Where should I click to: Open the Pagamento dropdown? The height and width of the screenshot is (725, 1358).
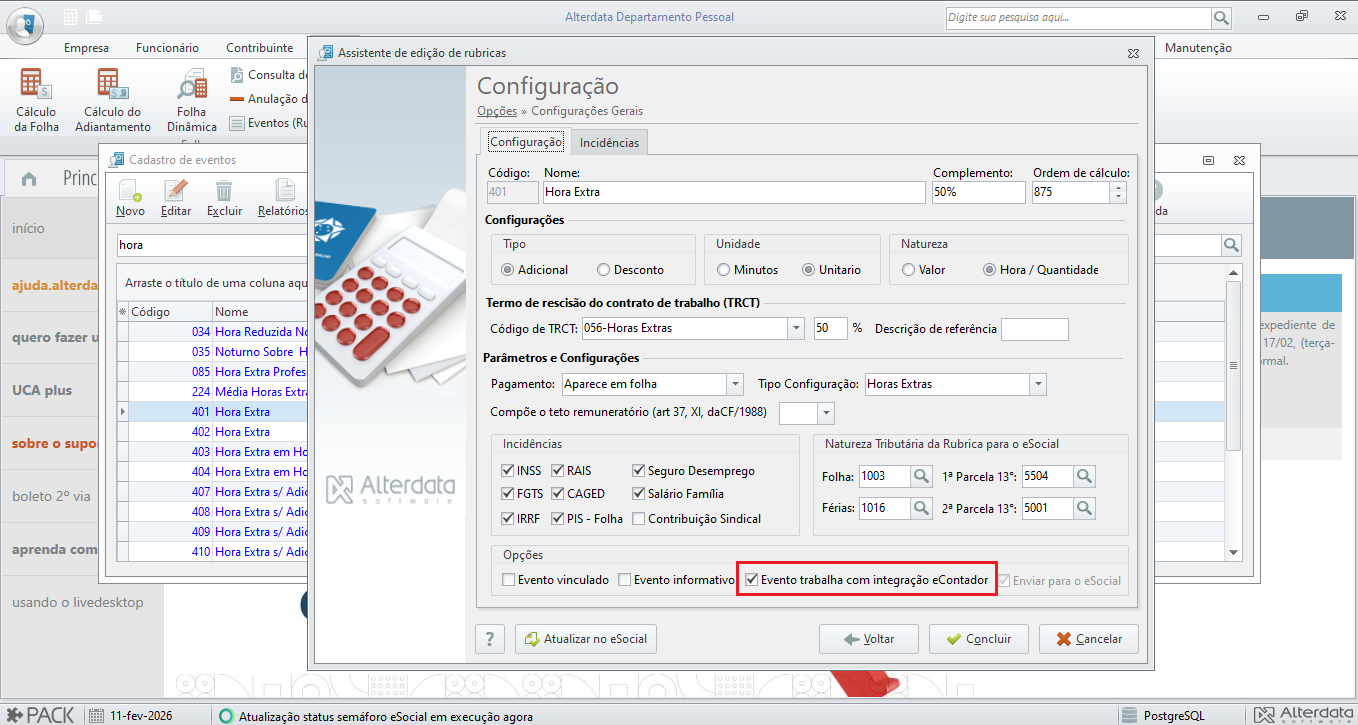click(735, 384)
